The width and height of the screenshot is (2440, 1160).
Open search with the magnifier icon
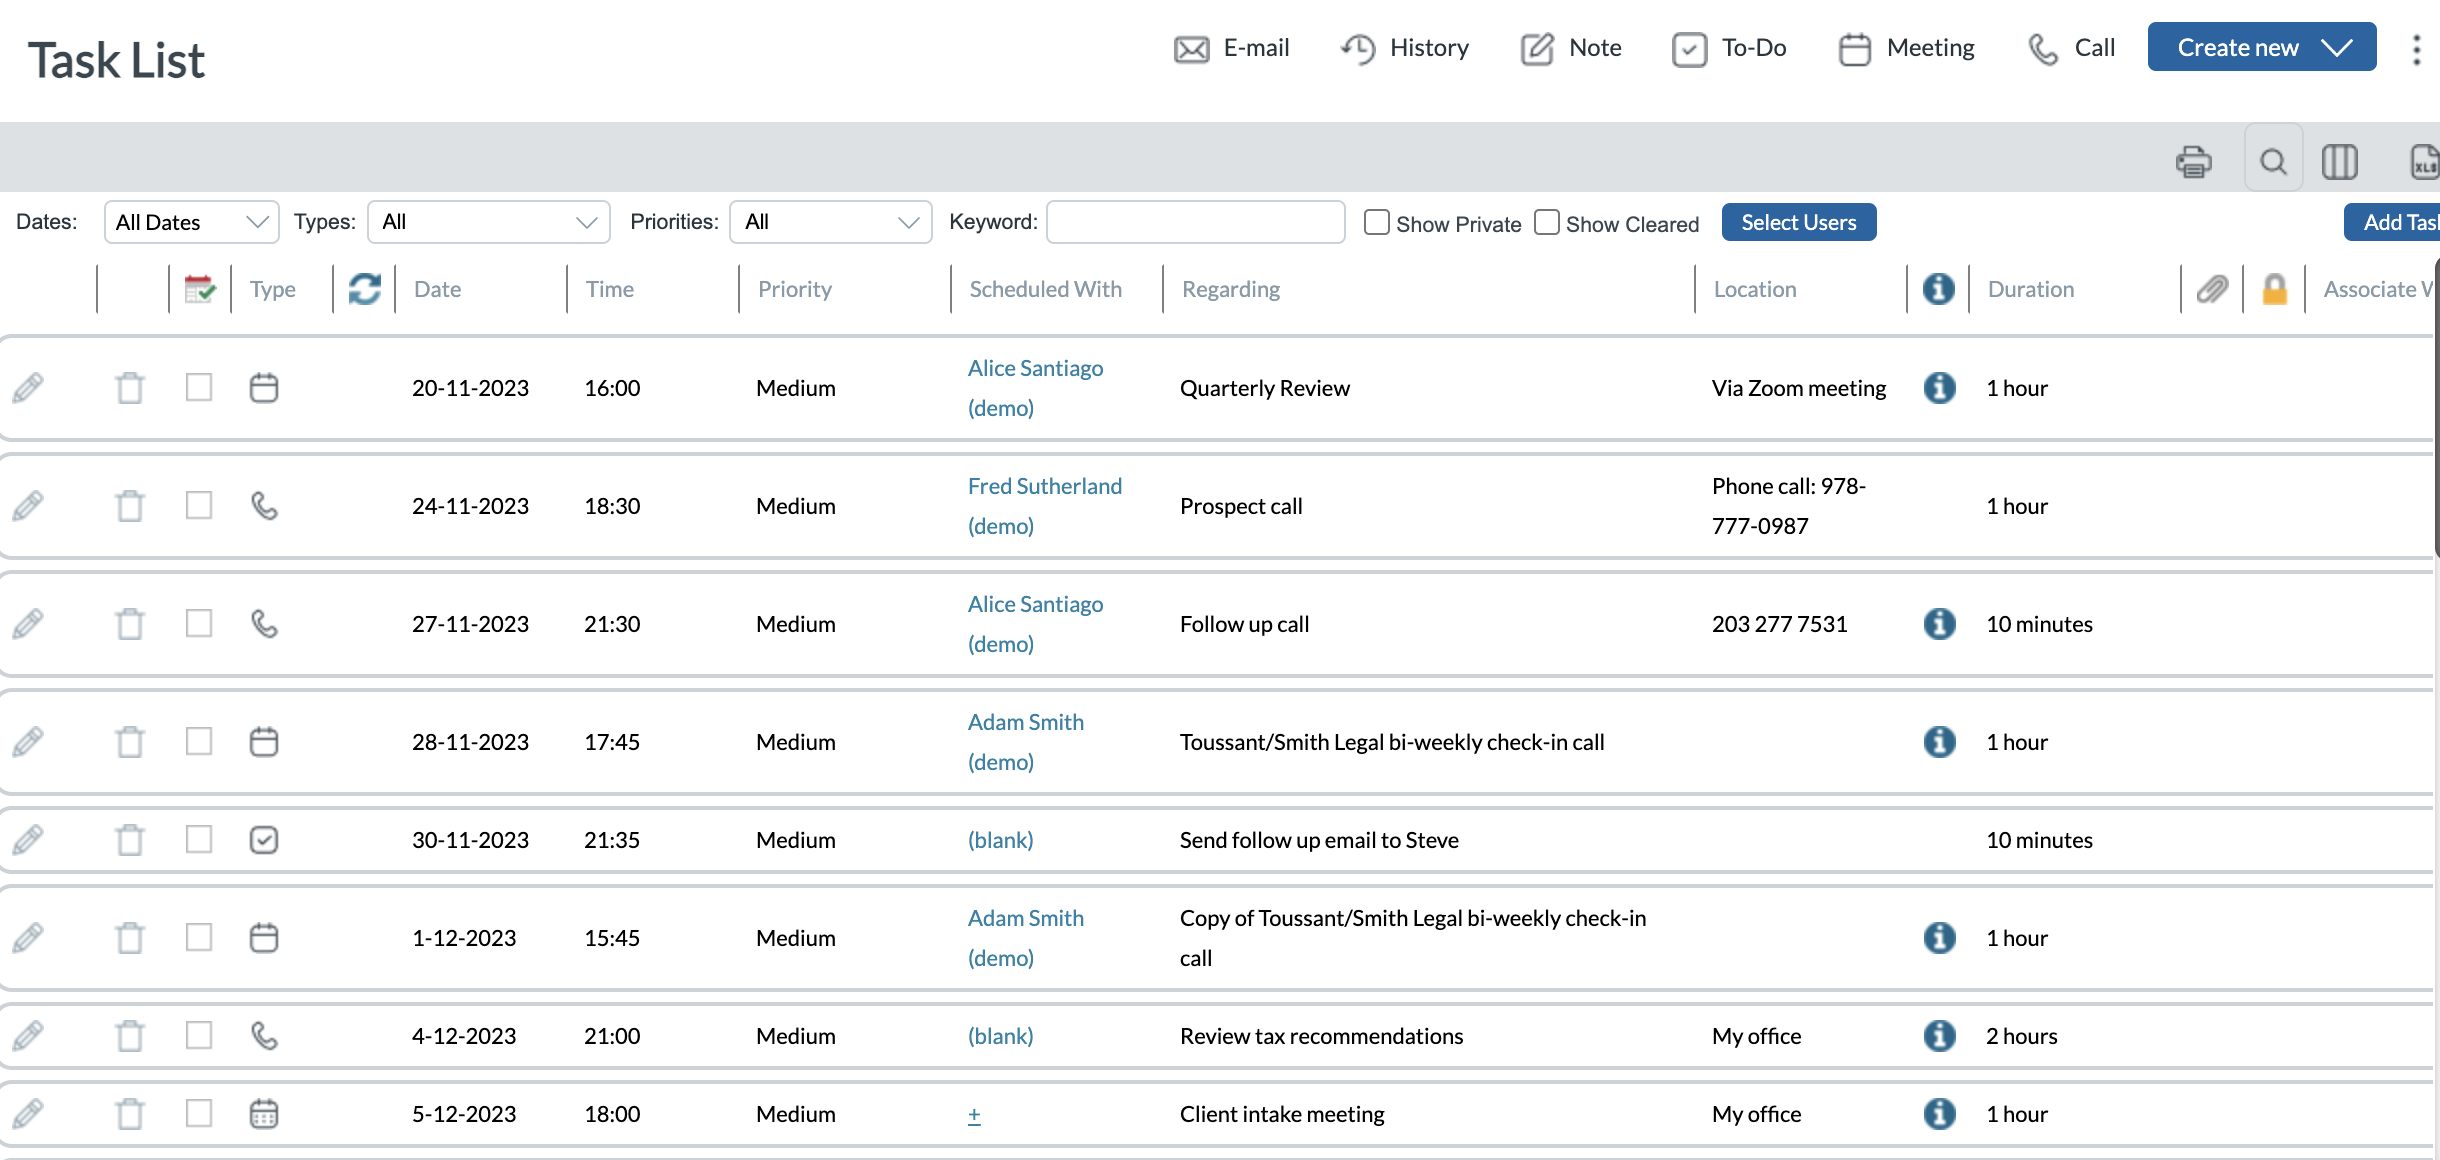(x=2274, y=161)
